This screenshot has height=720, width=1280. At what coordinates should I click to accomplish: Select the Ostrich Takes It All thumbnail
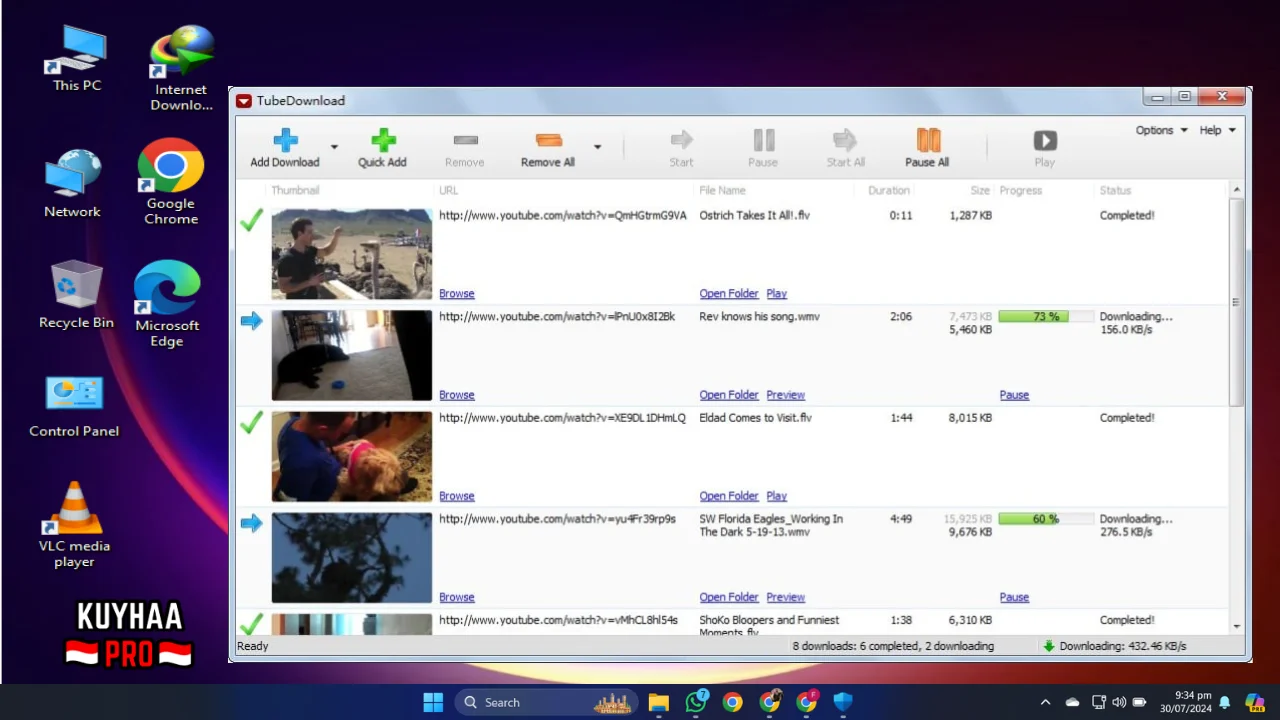coord(352,254)
